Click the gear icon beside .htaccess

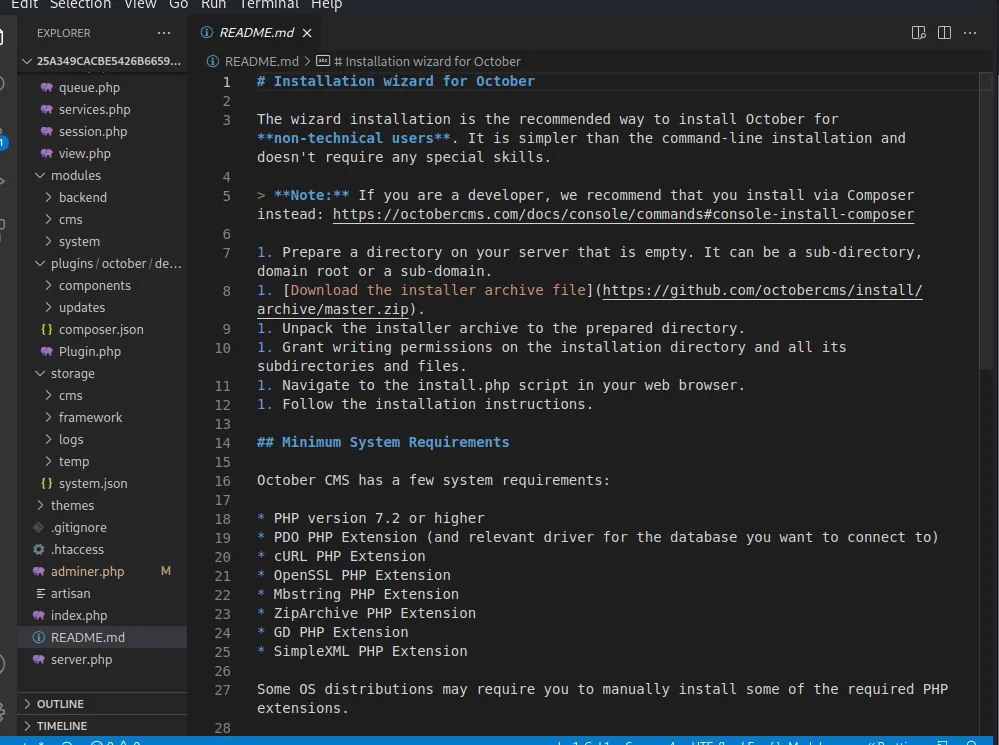39,550
